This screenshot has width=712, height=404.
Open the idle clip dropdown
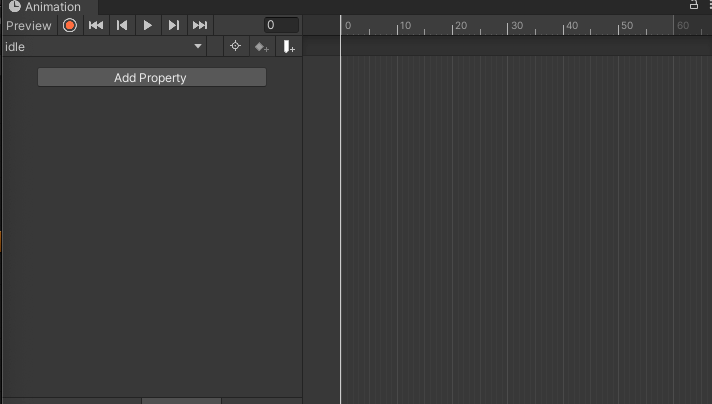click(x=104, y=46)
